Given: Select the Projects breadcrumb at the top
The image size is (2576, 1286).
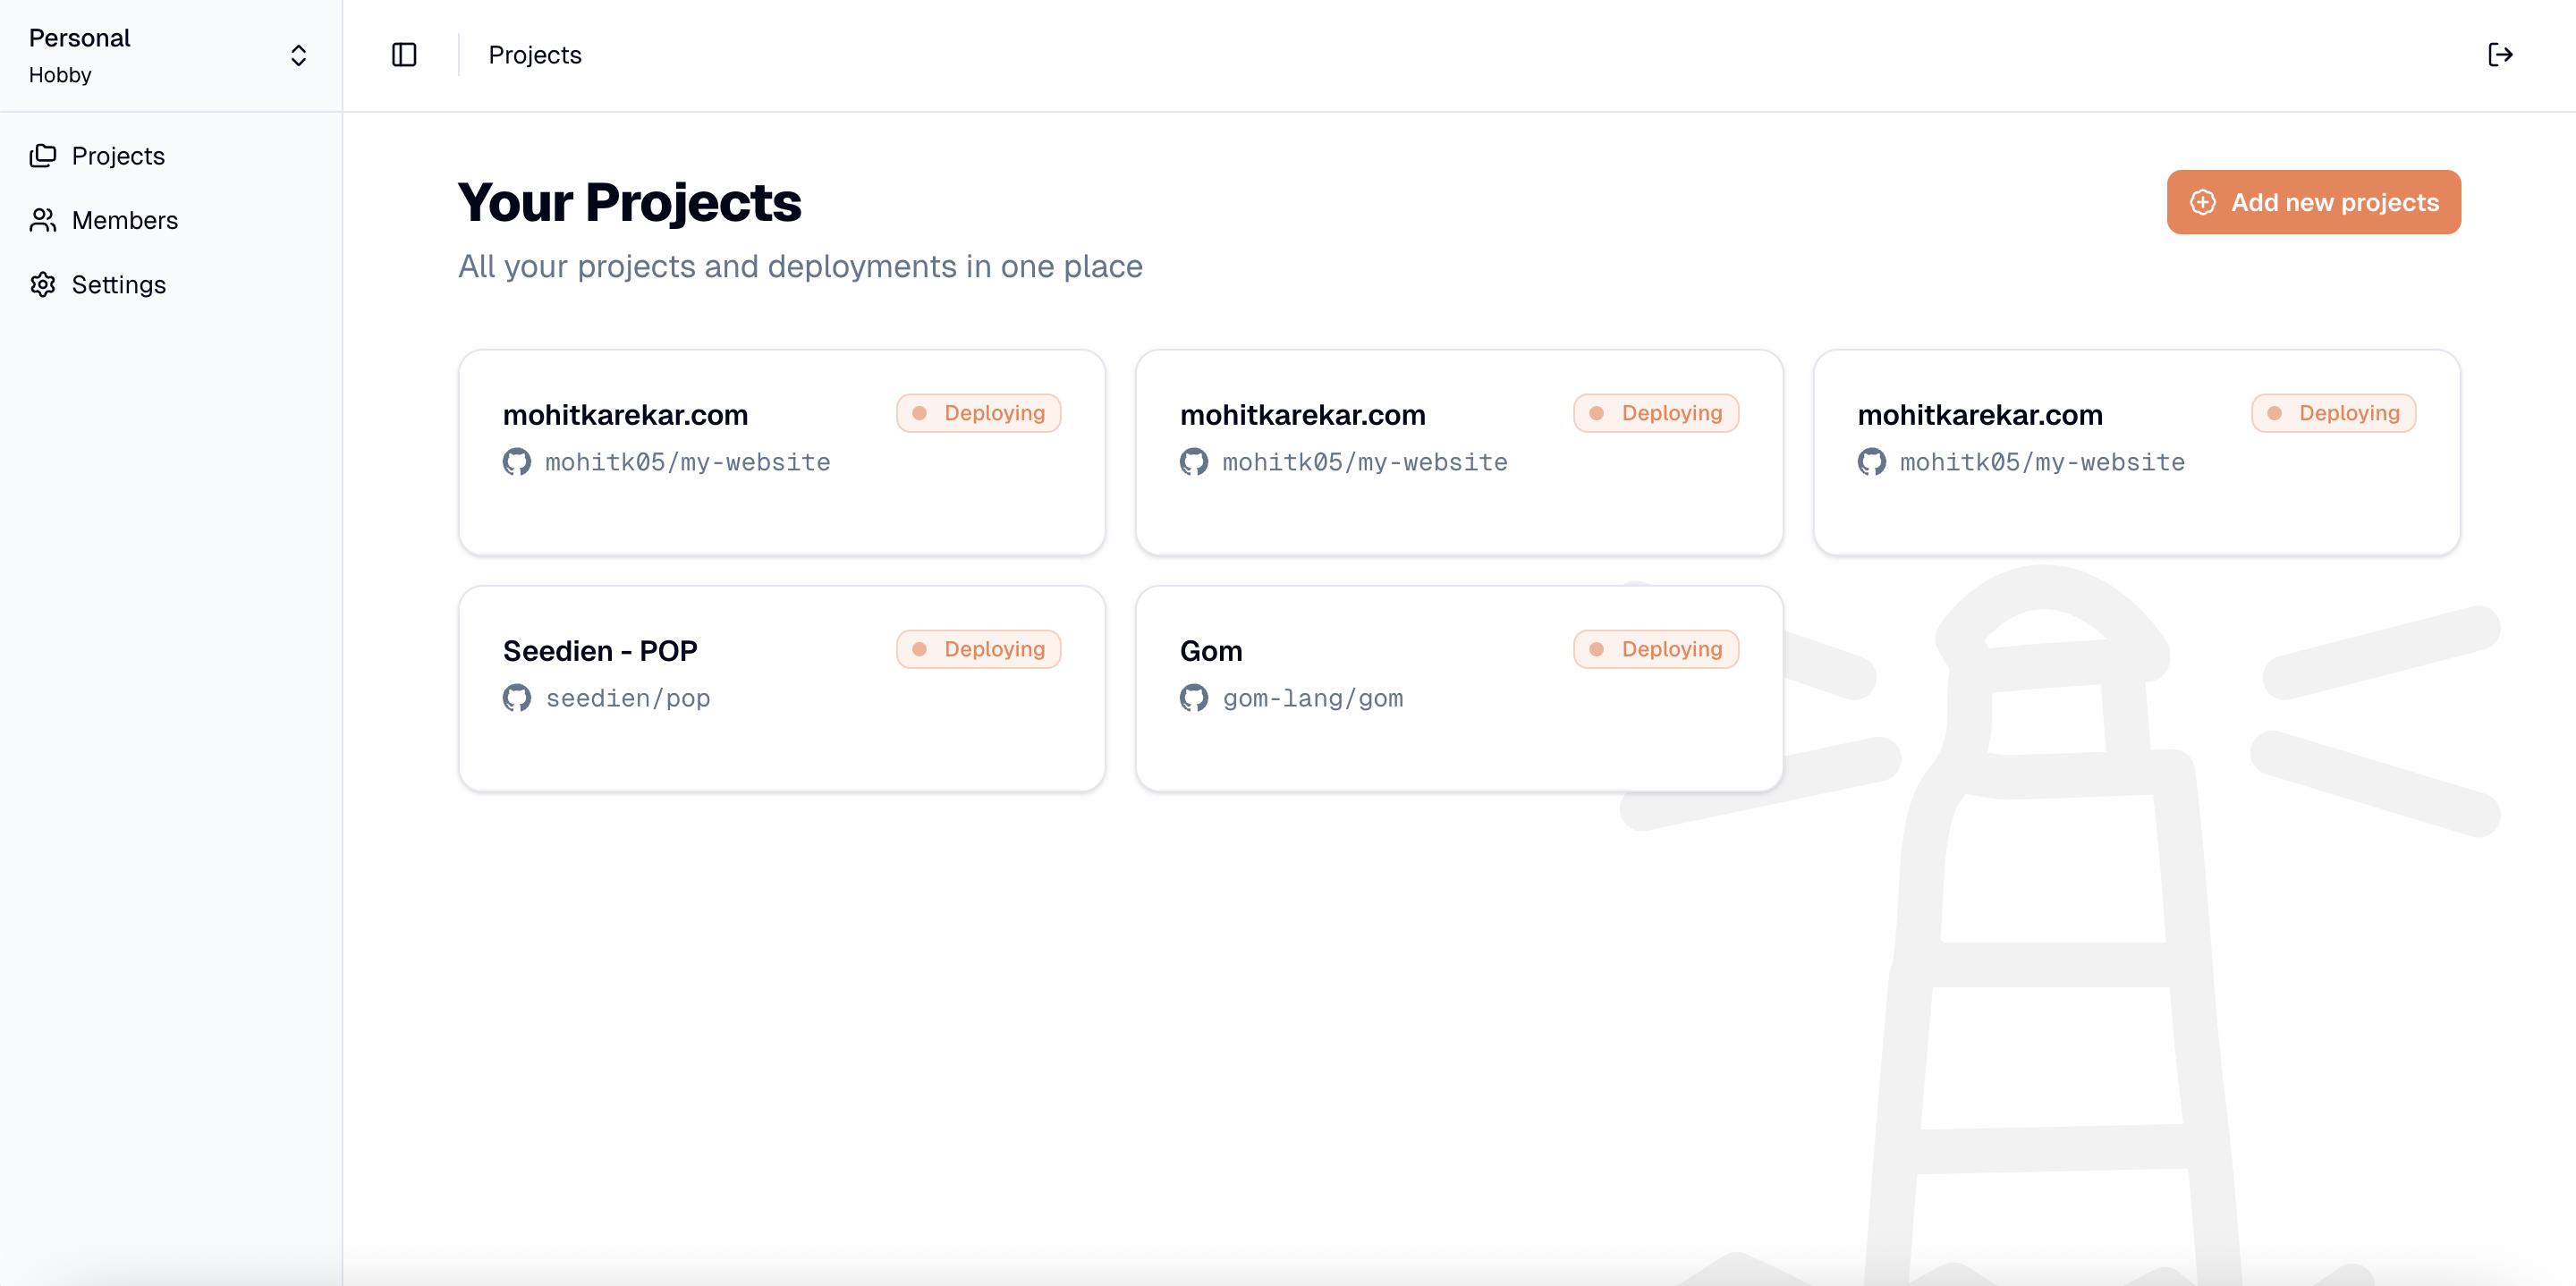Looking at the screenshot, I should click(x=534, y=55).
